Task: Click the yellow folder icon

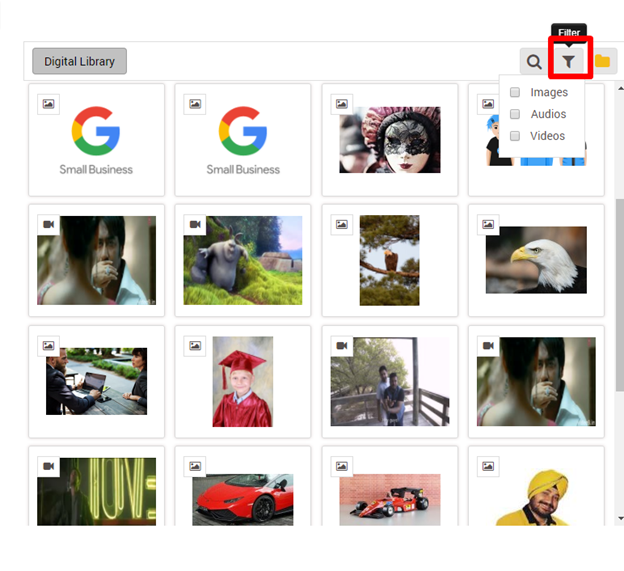Action: coord(602,62)
